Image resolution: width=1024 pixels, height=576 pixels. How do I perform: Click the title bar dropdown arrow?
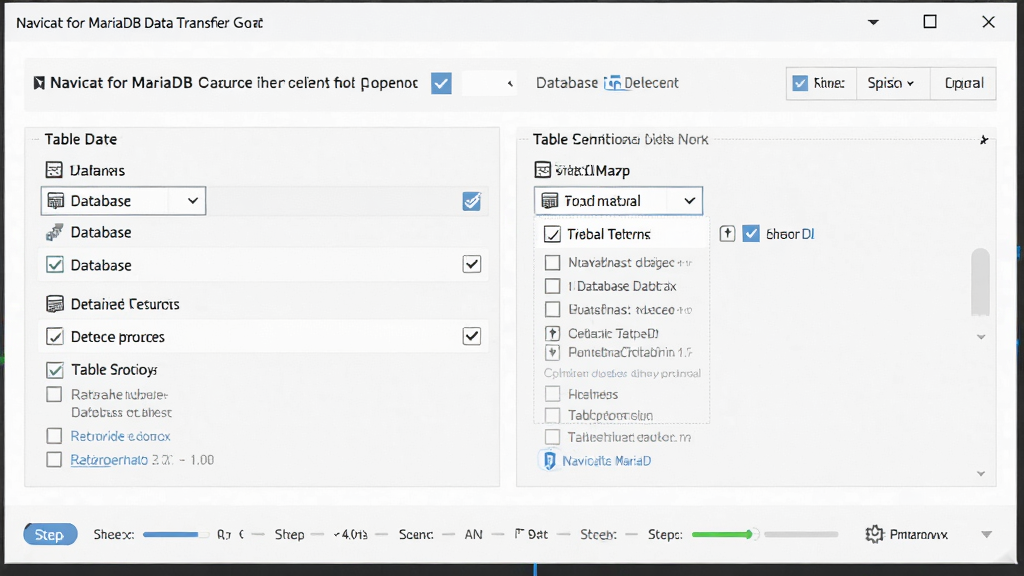point(873,22)
